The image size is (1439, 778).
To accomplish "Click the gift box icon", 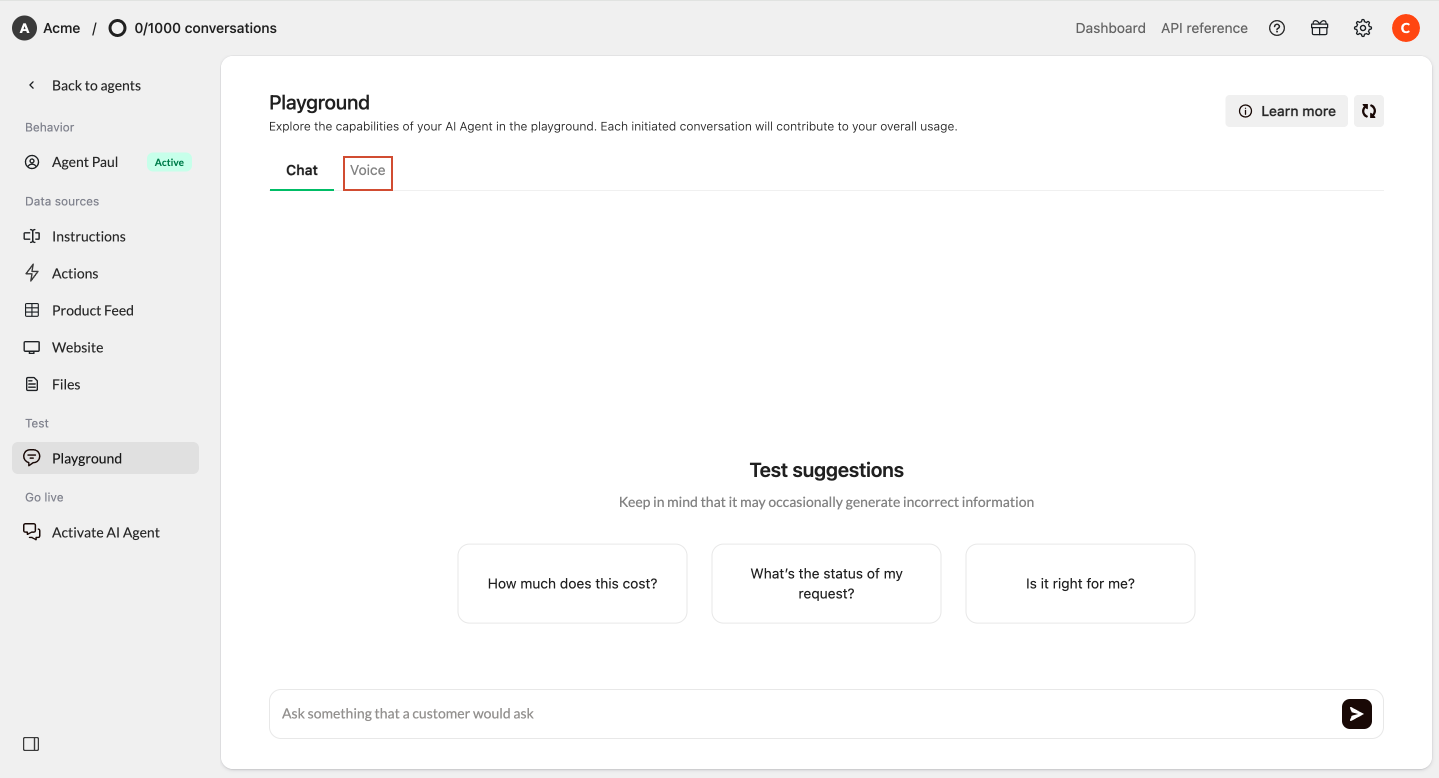I will click(x=1320, y=28).
